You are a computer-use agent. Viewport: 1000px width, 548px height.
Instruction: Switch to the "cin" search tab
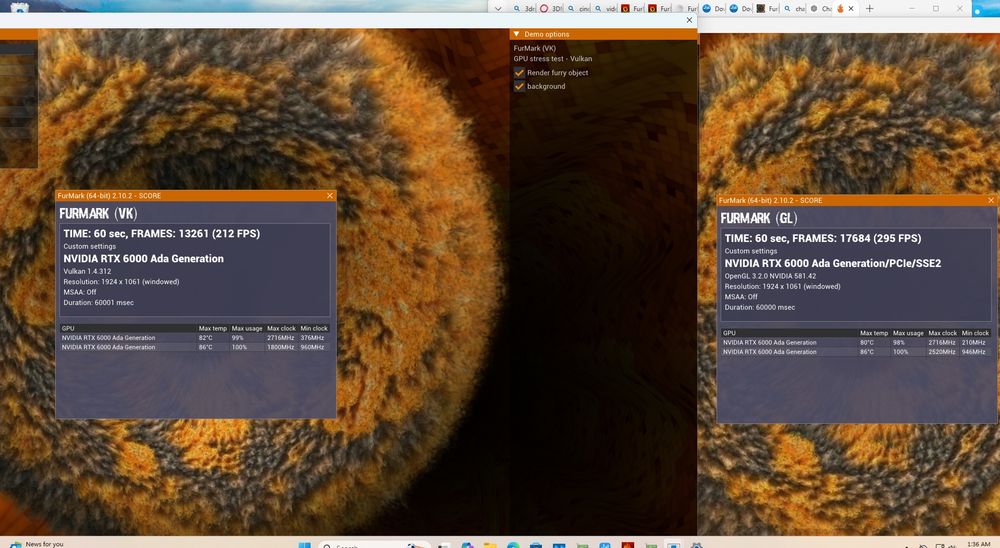(578, 8)
